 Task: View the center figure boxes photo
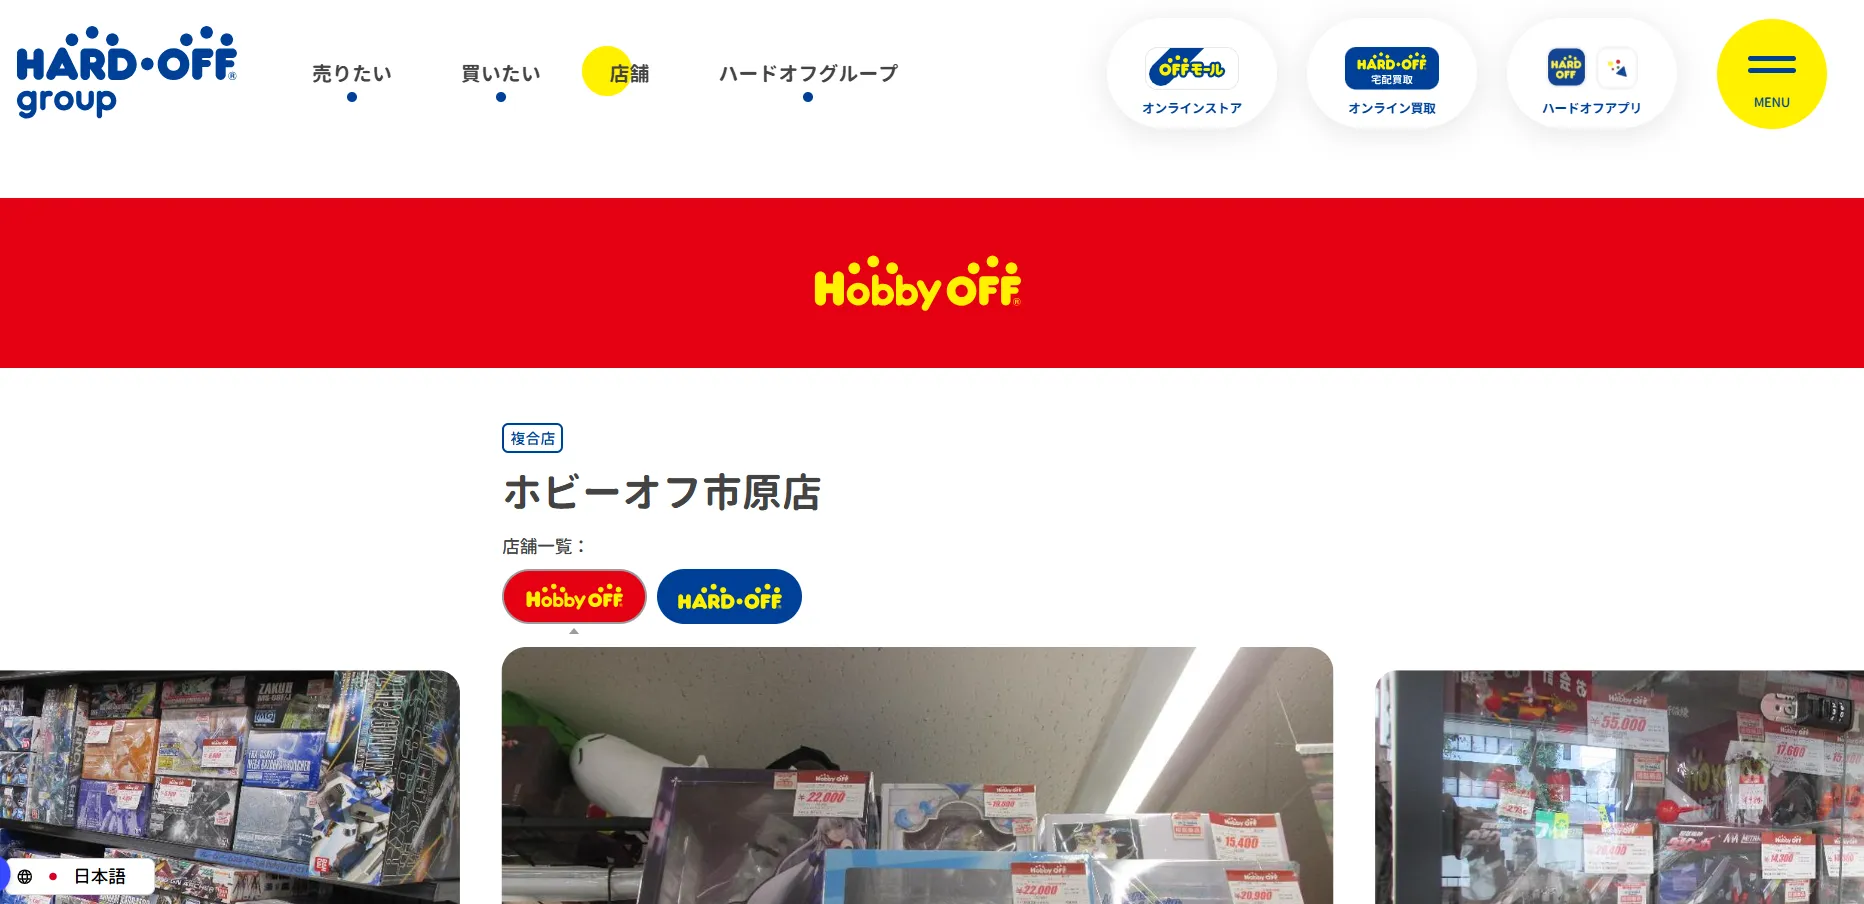[917, 776]
